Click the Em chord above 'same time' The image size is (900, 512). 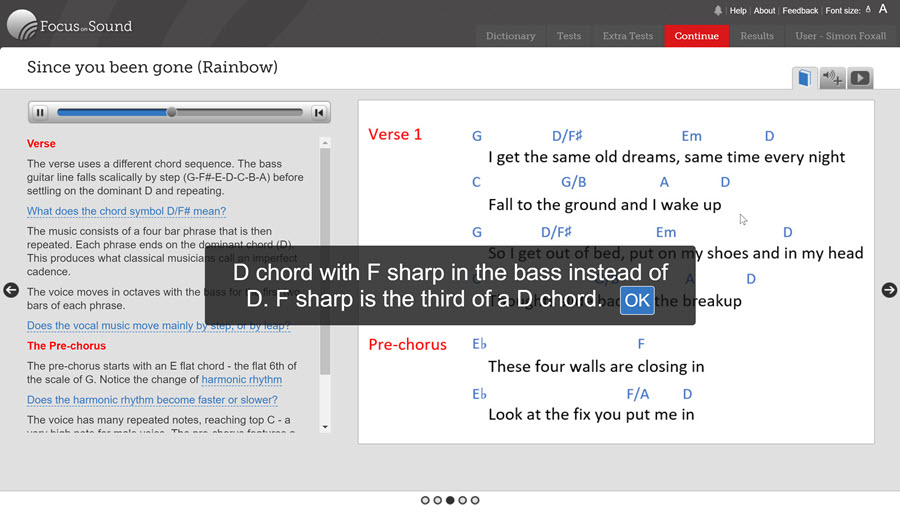(x=692, y=136)
